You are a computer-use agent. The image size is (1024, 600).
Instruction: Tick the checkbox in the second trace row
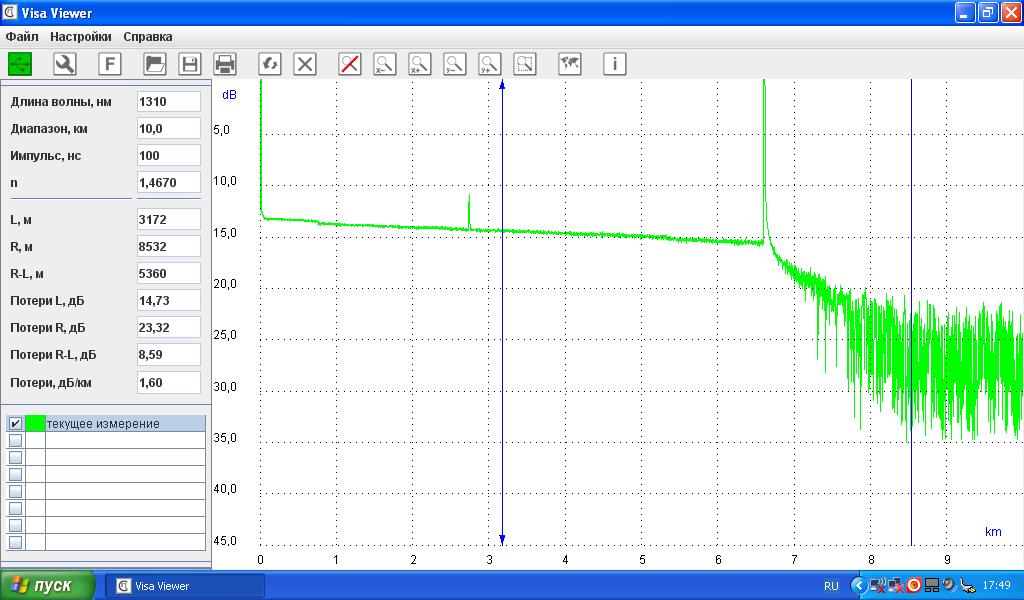pyautogui.click(x=15, y=441)
